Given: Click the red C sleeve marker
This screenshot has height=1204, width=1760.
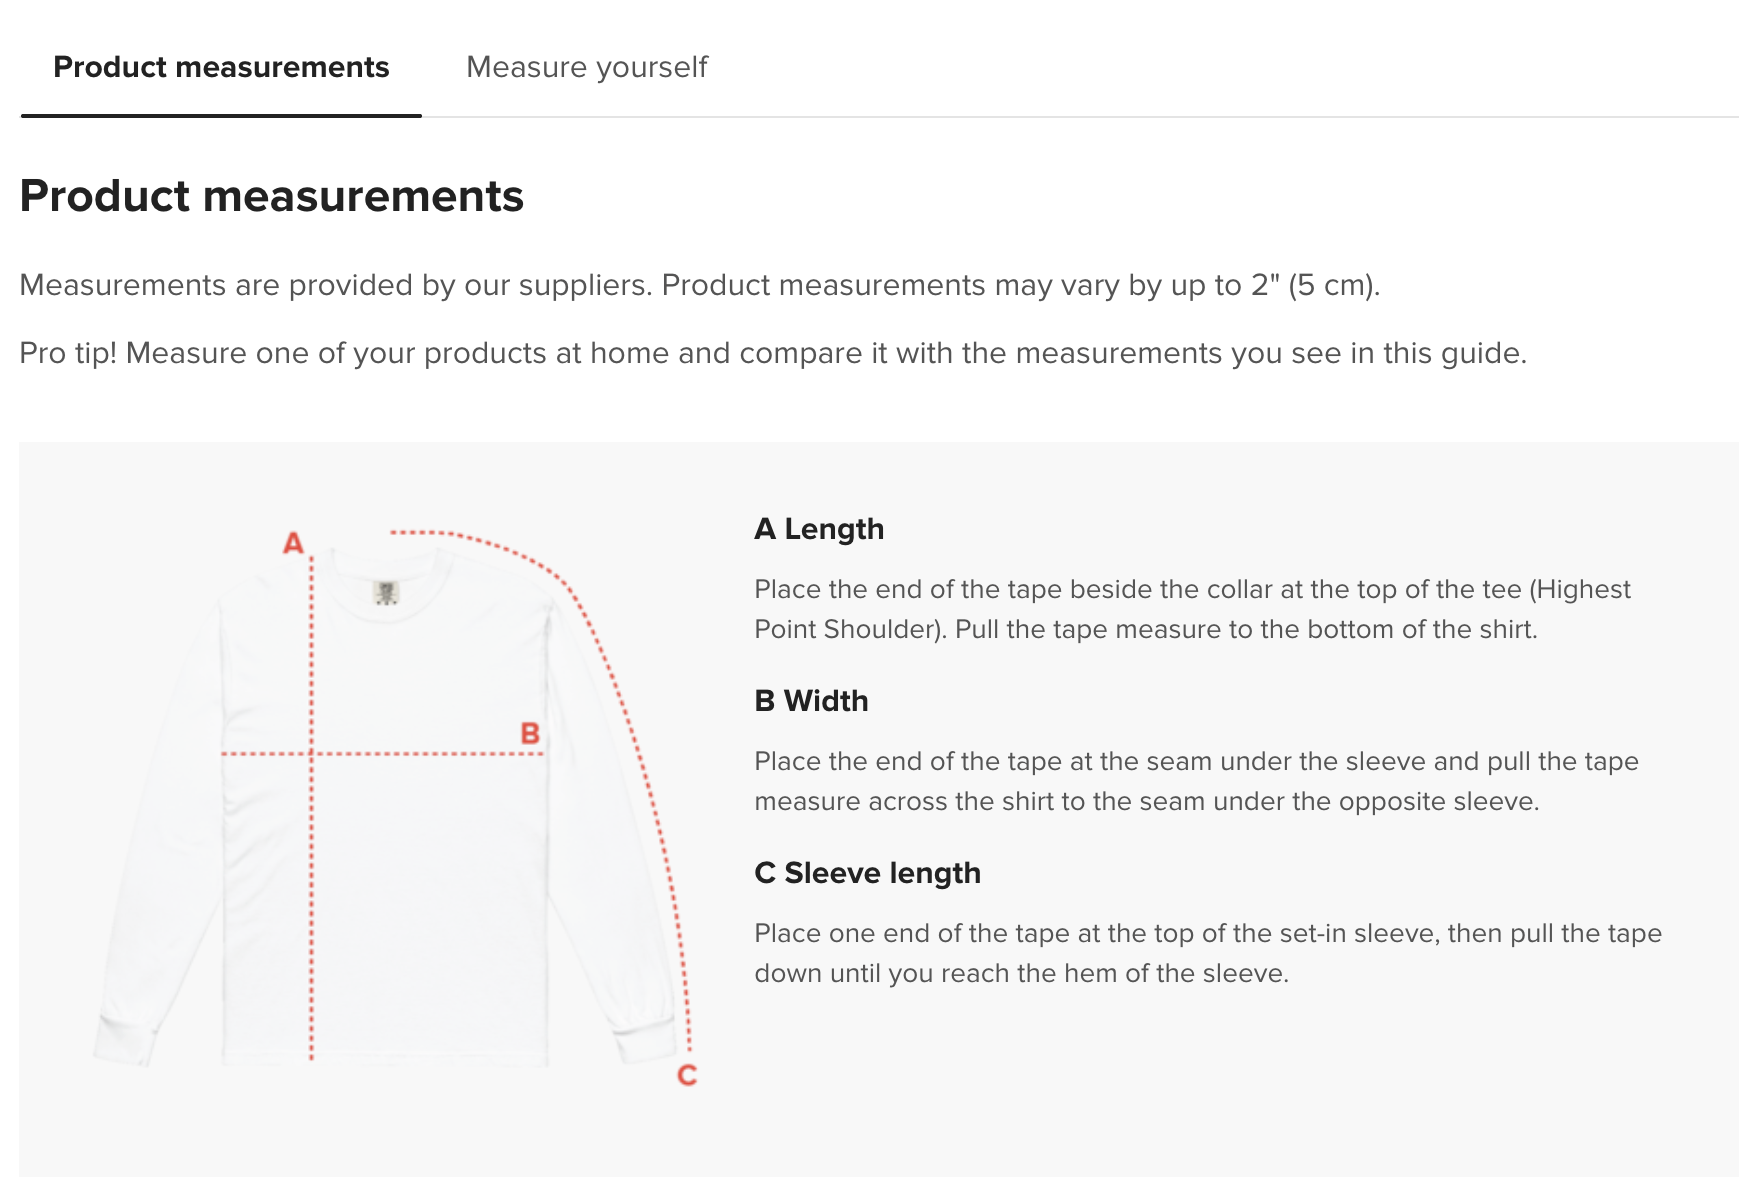Looking at the screenshot, I should click(x=687, y=1075).
